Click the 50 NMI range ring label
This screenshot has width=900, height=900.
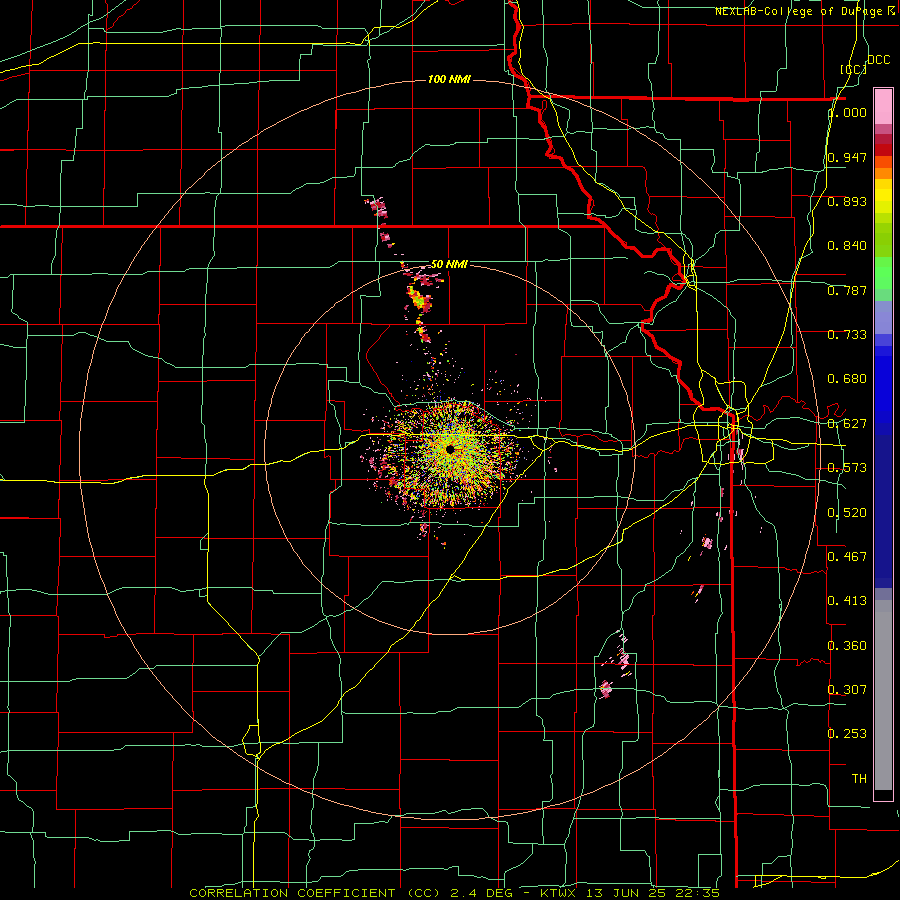pyautogui.click(x=449, y=264)
